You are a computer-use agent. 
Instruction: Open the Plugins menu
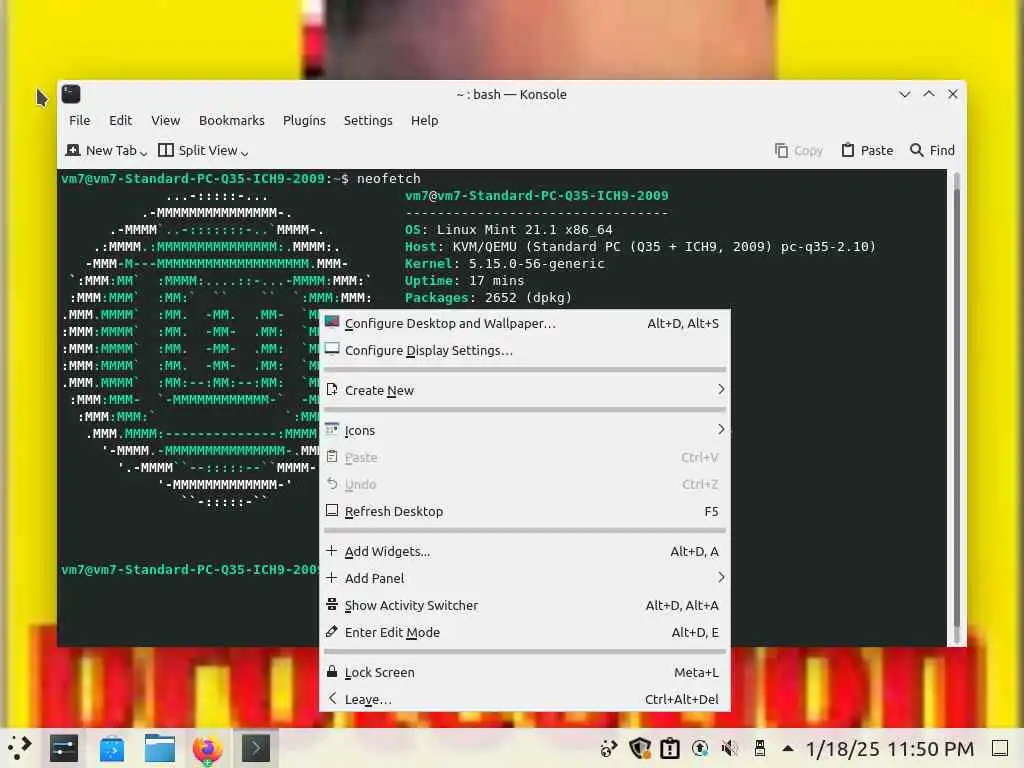pos(304,120)
